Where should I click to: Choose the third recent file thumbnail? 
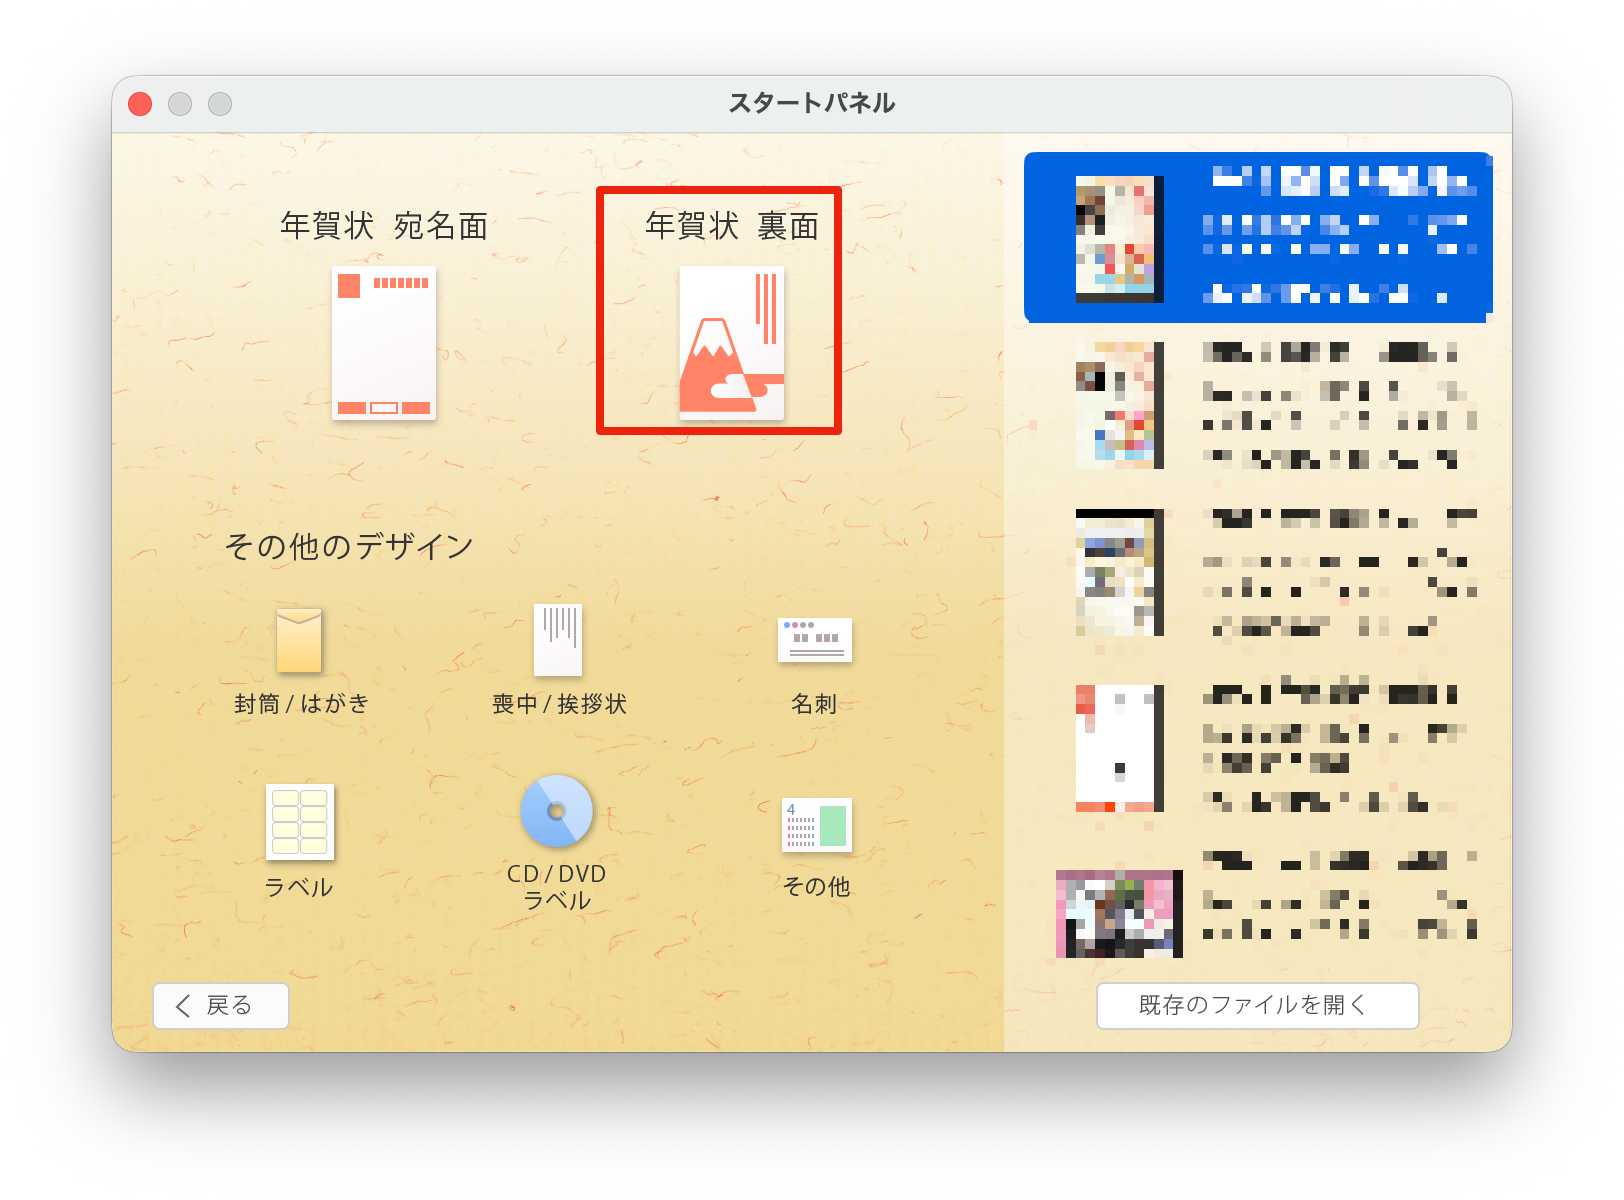pos(1120,572)
